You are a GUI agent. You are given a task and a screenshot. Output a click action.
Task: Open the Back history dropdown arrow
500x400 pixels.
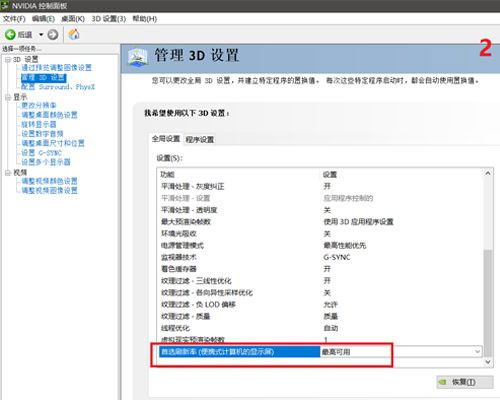click(41, 34)
